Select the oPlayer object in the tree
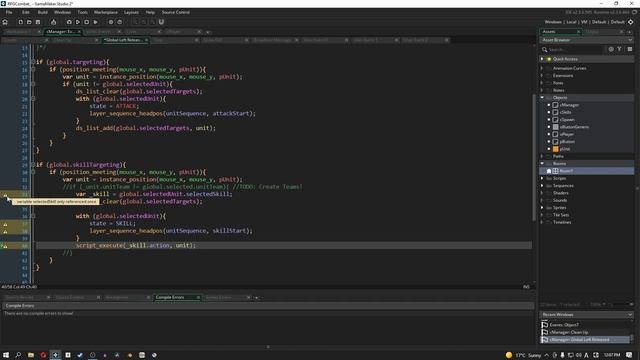 point(567,134)
